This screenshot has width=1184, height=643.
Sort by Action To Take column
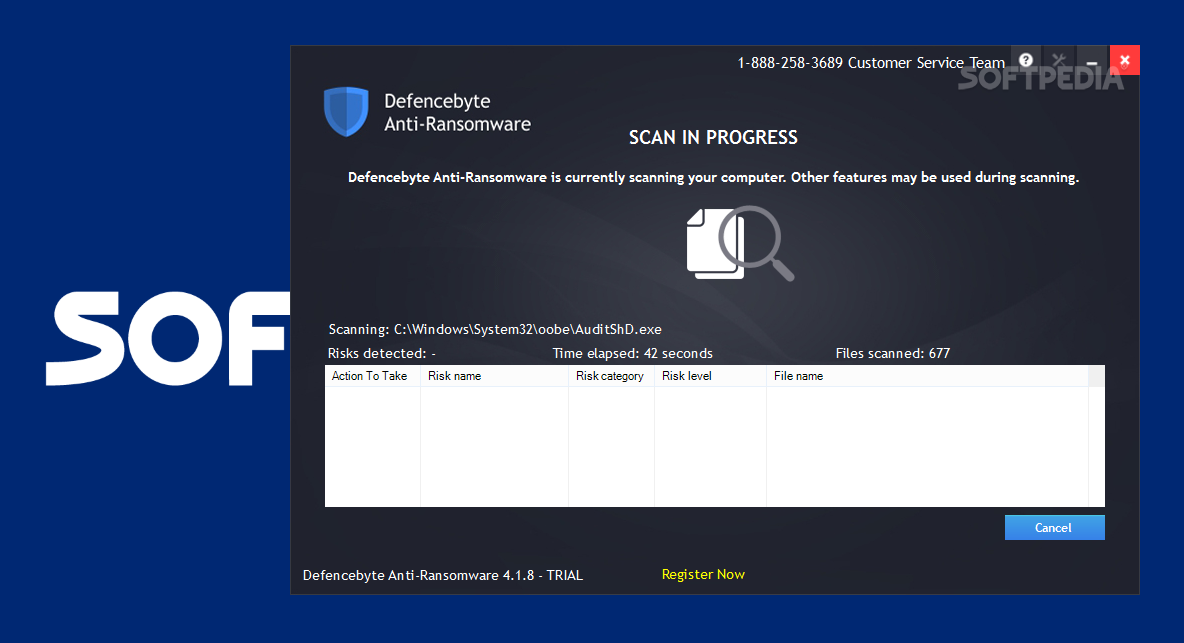(x=372, y=376)
